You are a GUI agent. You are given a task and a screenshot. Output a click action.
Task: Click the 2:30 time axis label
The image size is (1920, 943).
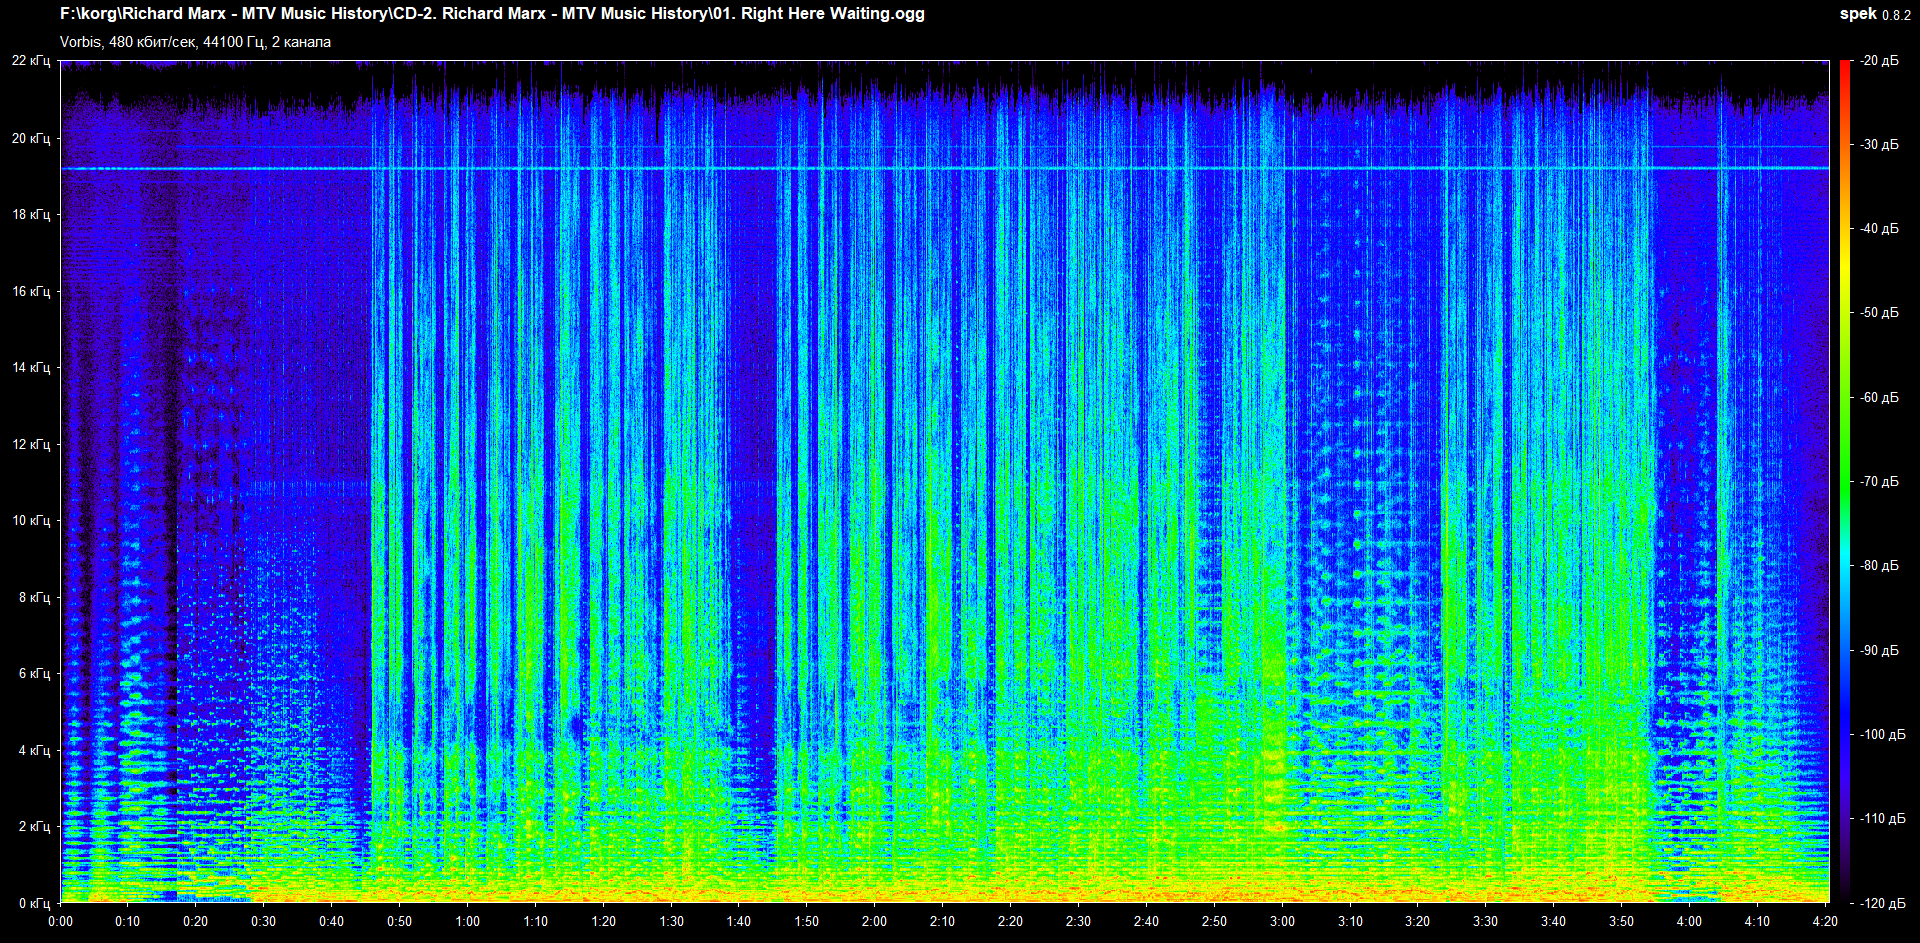(x=1078, y=921)
